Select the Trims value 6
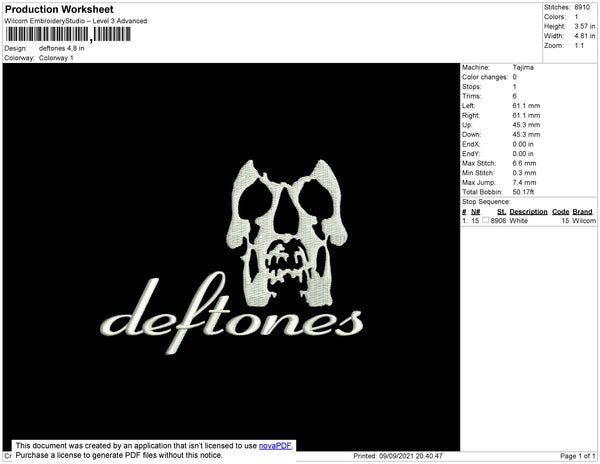The height and width of the screenshot is (464, 600). (x=515, y=96)
